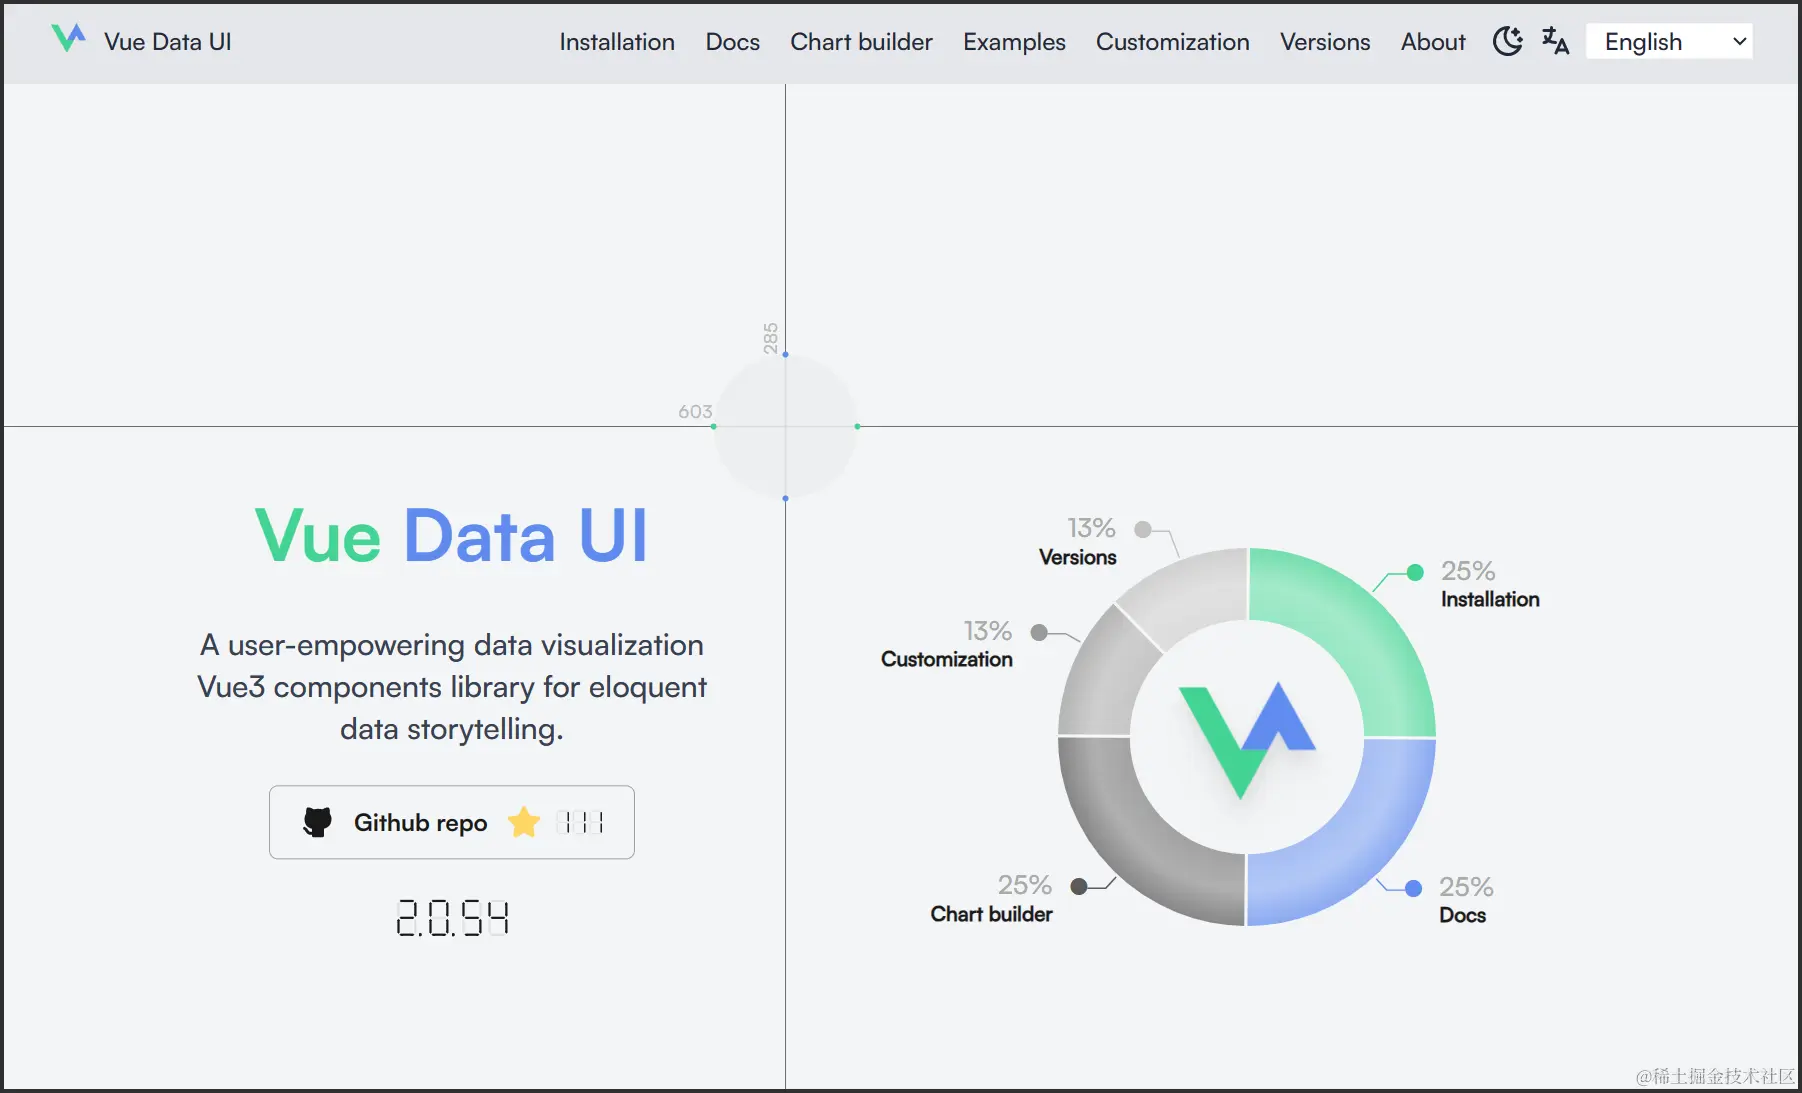1802x1093 pixels.
Task: Click the 13% value above the Versions label
Action: pyautogui.click(x=1090, y=527)
